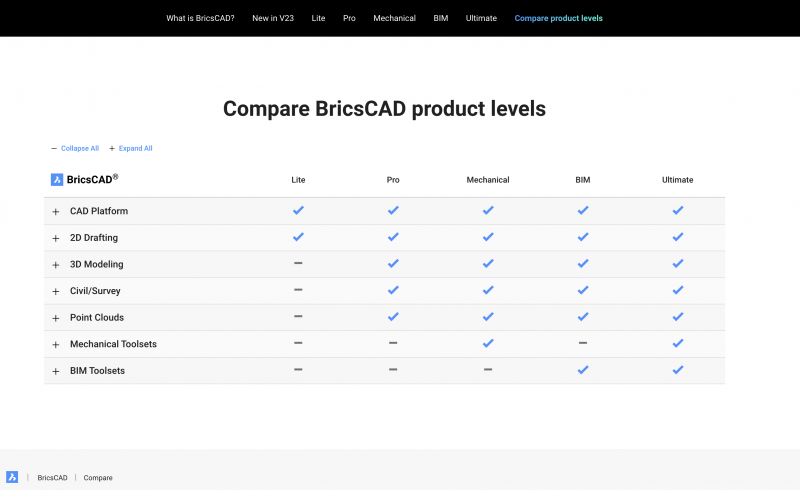
Task: Click Ultimate checkmark in BIM Toolsets row
Action: coord(678,370)
